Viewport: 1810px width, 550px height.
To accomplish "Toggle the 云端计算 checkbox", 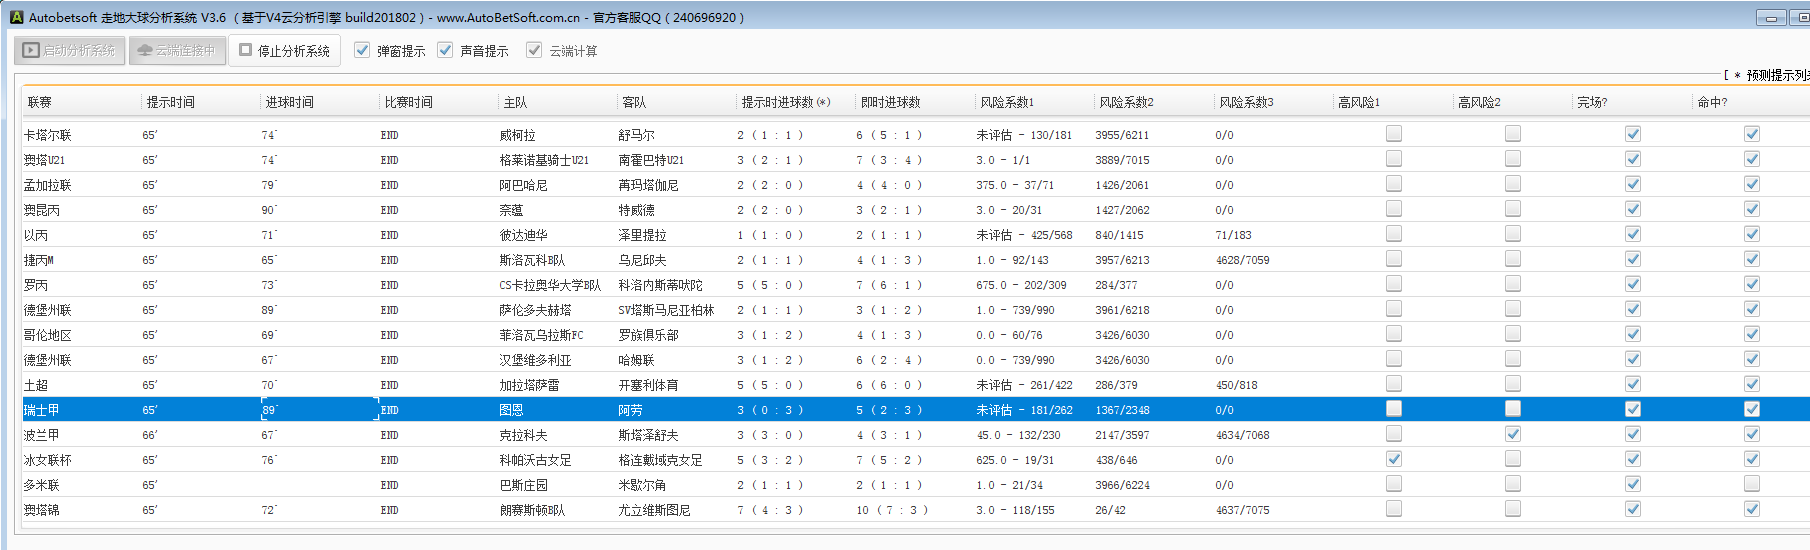I will click(x=534, y=50).
